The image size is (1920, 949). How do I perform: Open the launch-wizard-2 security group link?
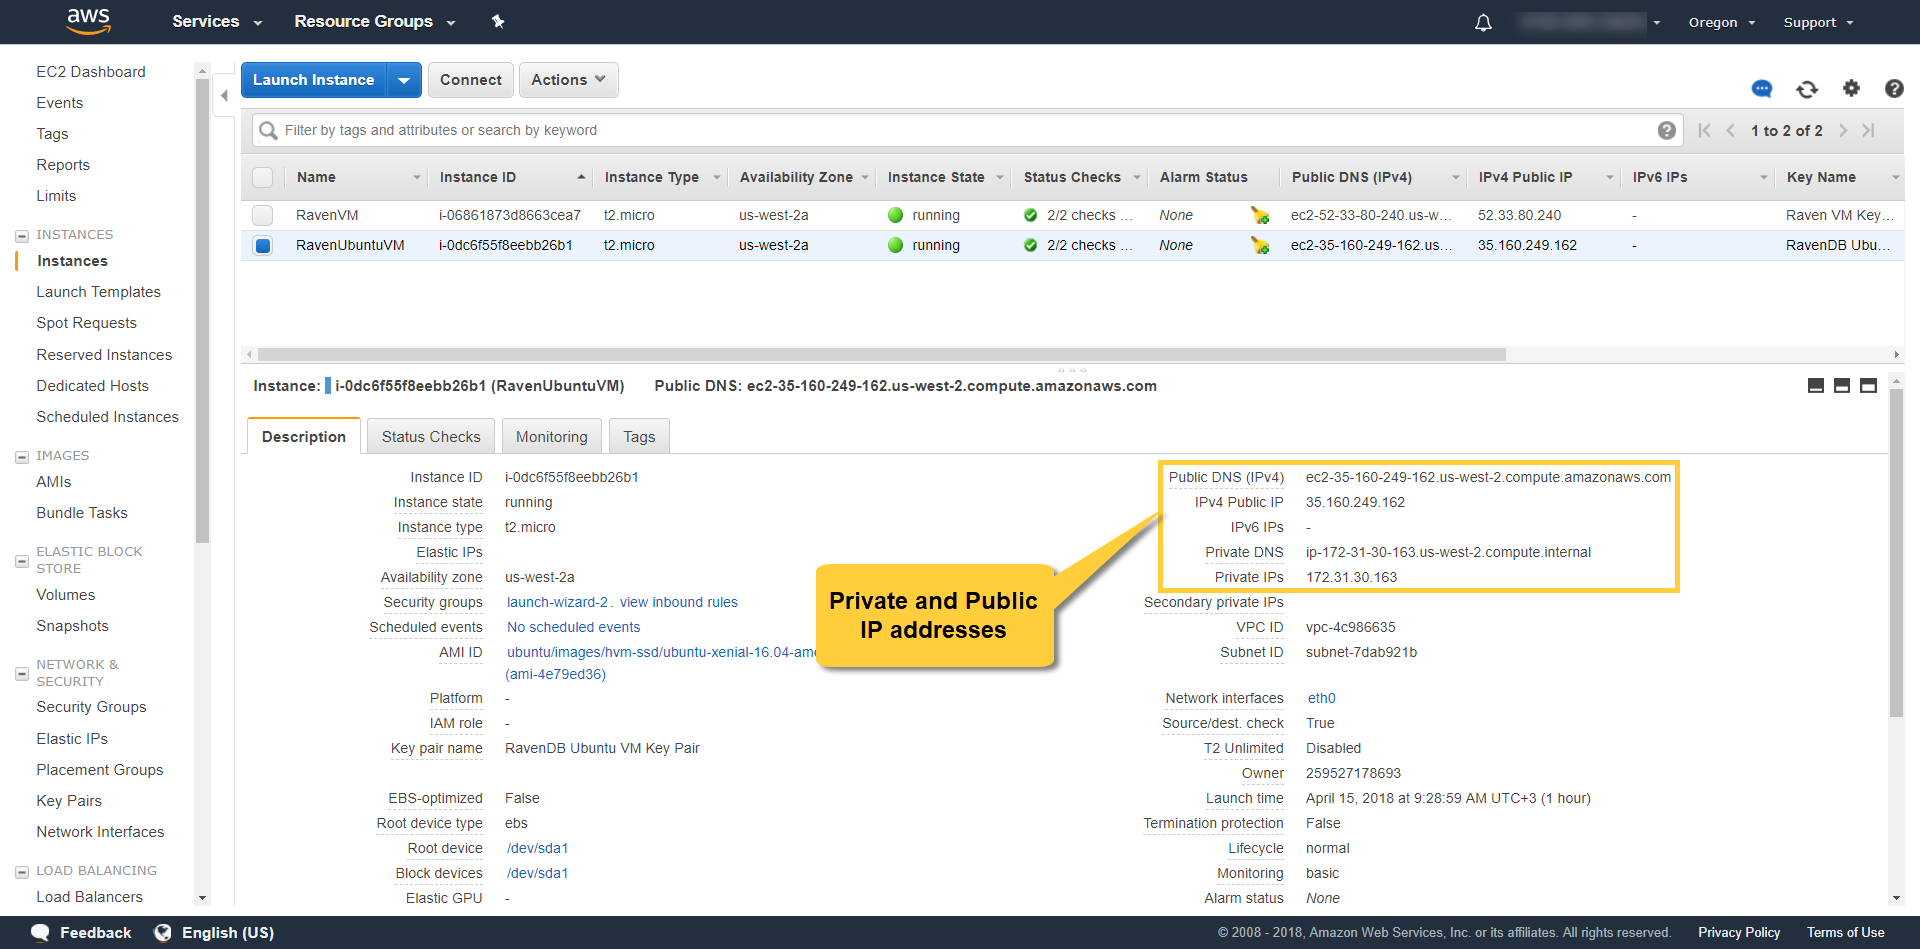tap(557, 602)
